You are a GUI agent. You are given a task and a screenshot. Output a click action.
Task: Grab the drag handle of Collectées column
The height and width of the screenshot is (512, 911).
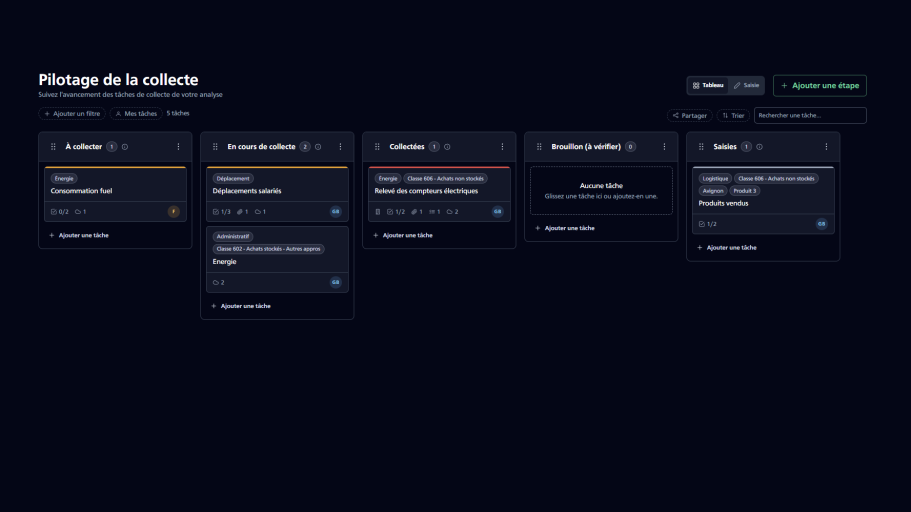(x=377, y=147)
